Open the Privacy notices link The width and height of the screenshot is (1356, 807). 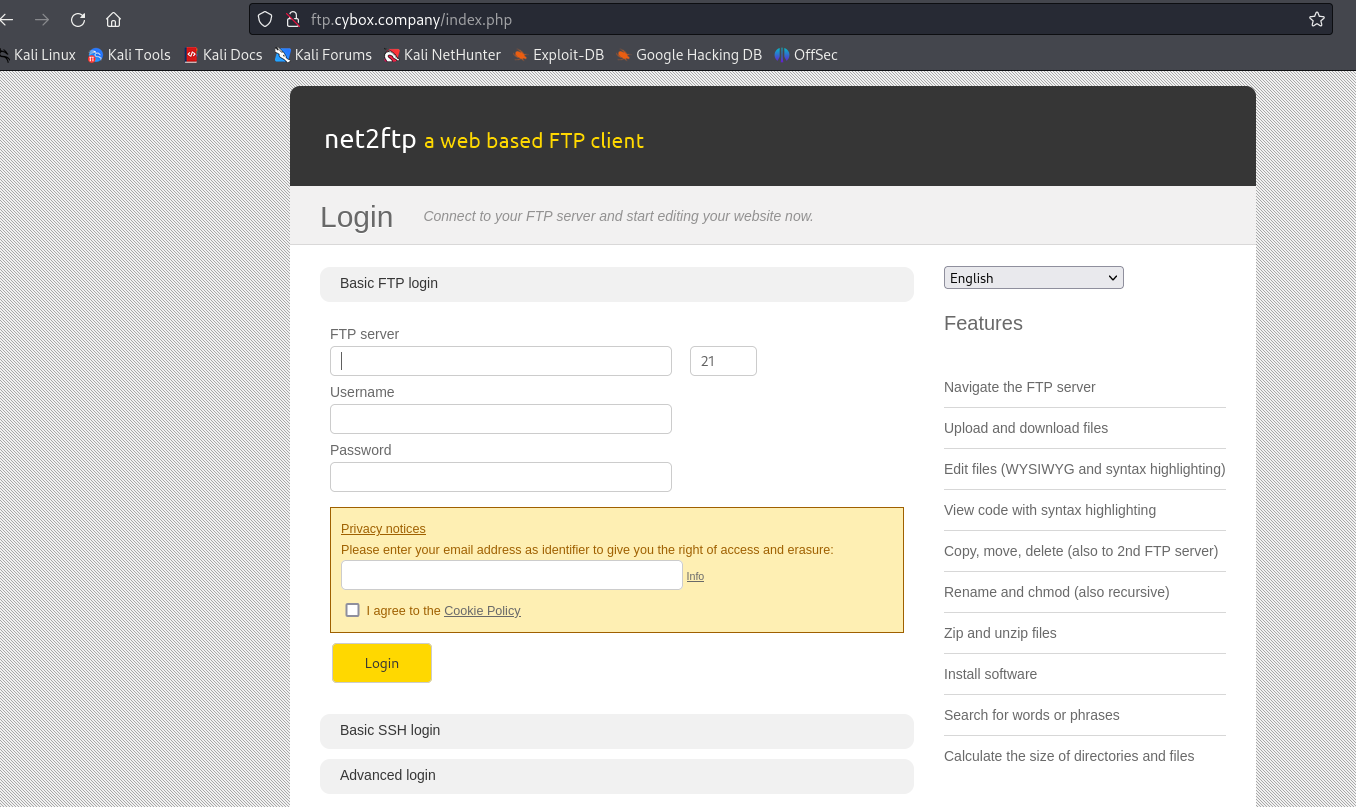tap(383, 529)
